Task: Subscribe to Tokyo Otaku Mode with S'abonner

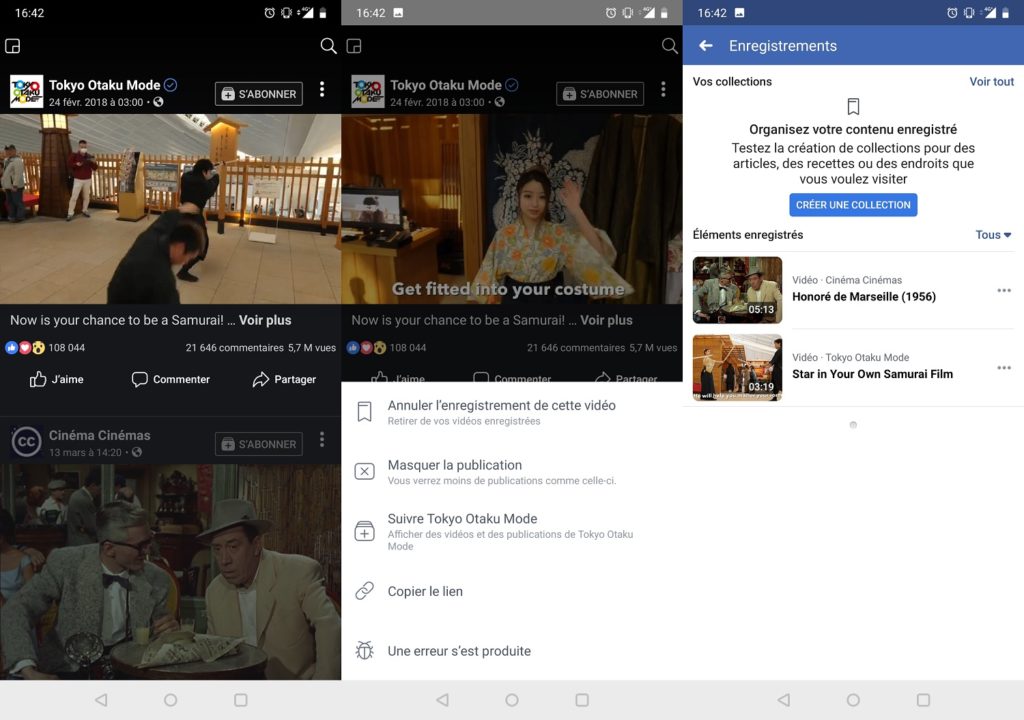Action: click(258, 94)
